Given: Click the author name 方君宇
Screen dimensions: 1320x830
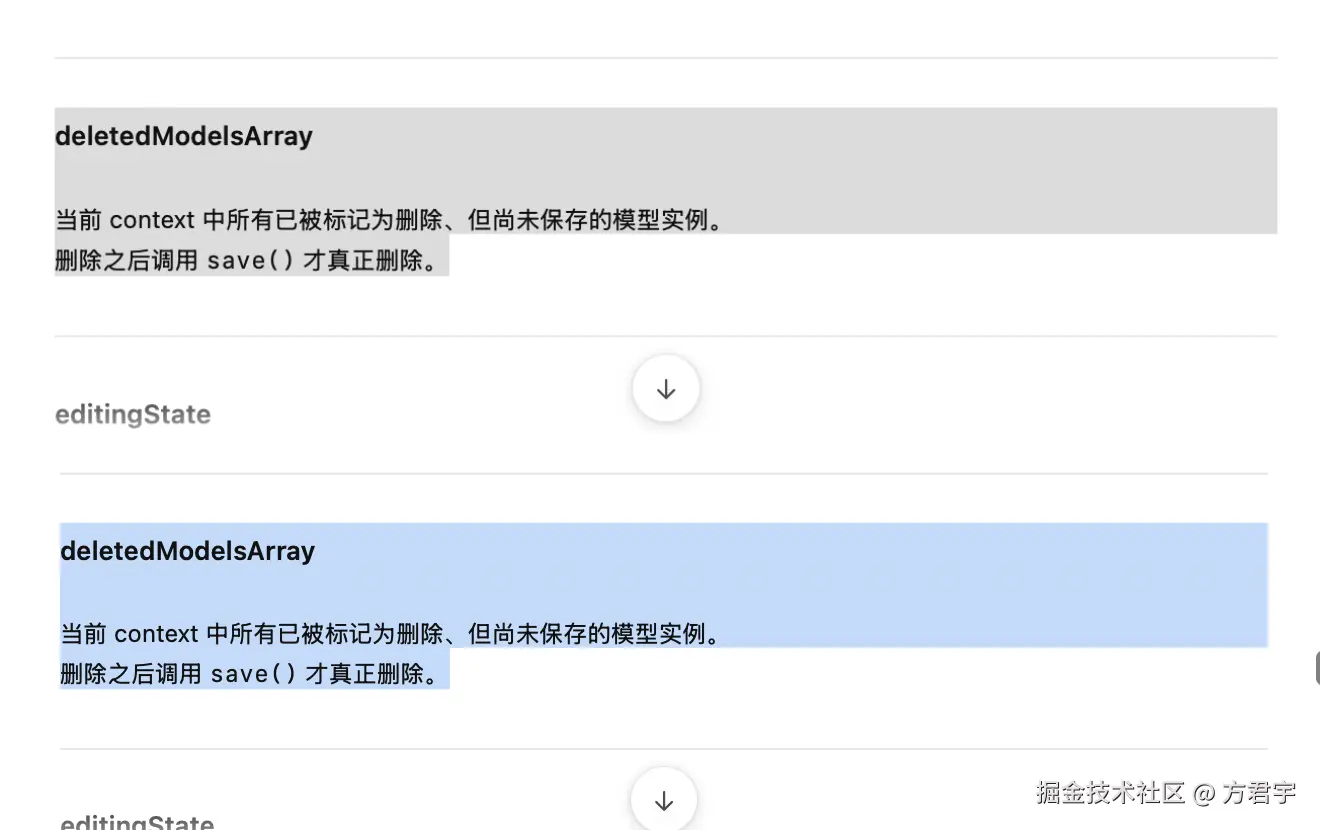Looking at the screenshot, I should tap(1259, 794).
